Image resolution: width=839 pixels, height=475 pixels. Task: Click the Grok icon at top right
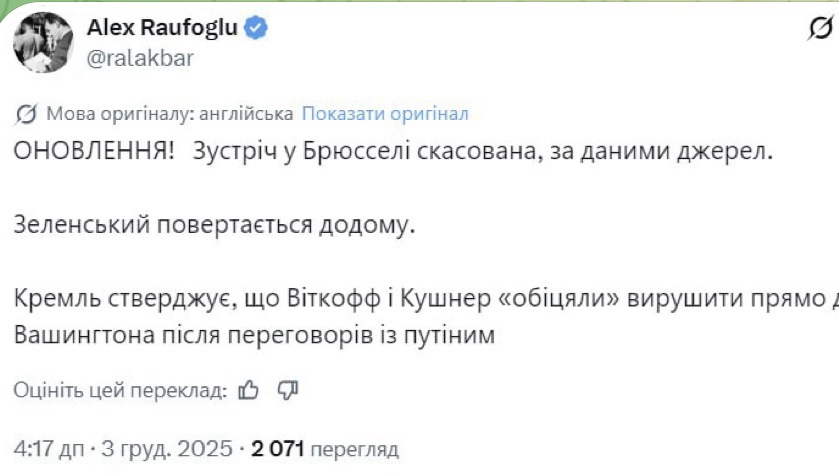pos(820,31)
